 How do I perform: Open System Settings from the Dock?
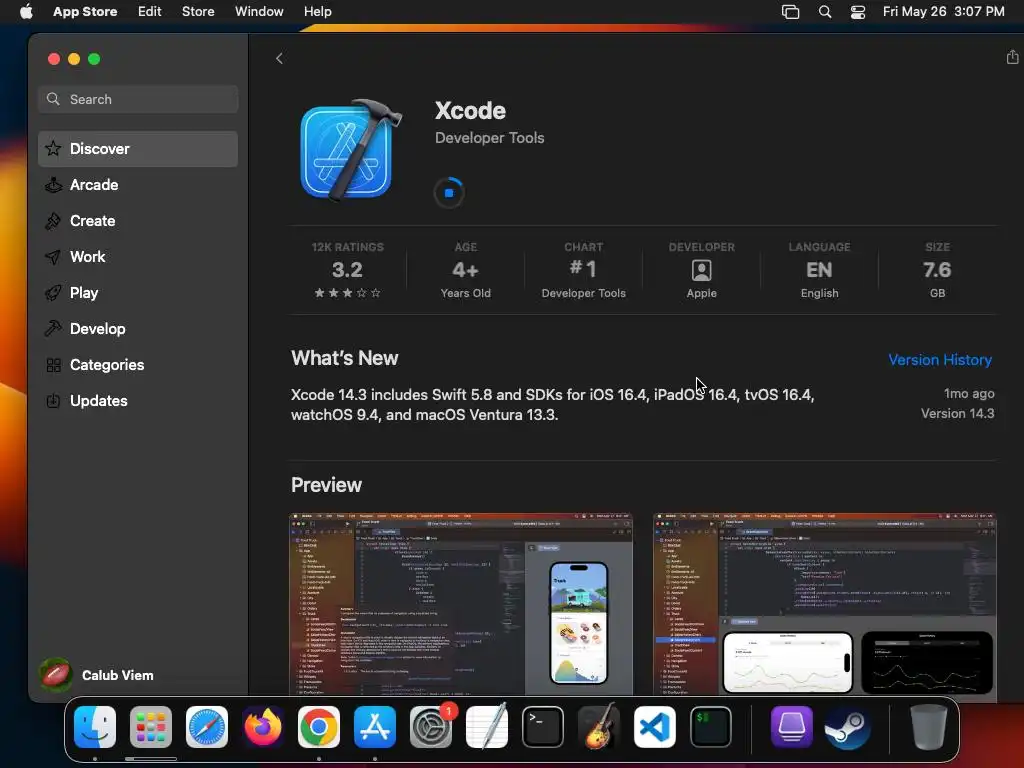[x=431, y=727]
